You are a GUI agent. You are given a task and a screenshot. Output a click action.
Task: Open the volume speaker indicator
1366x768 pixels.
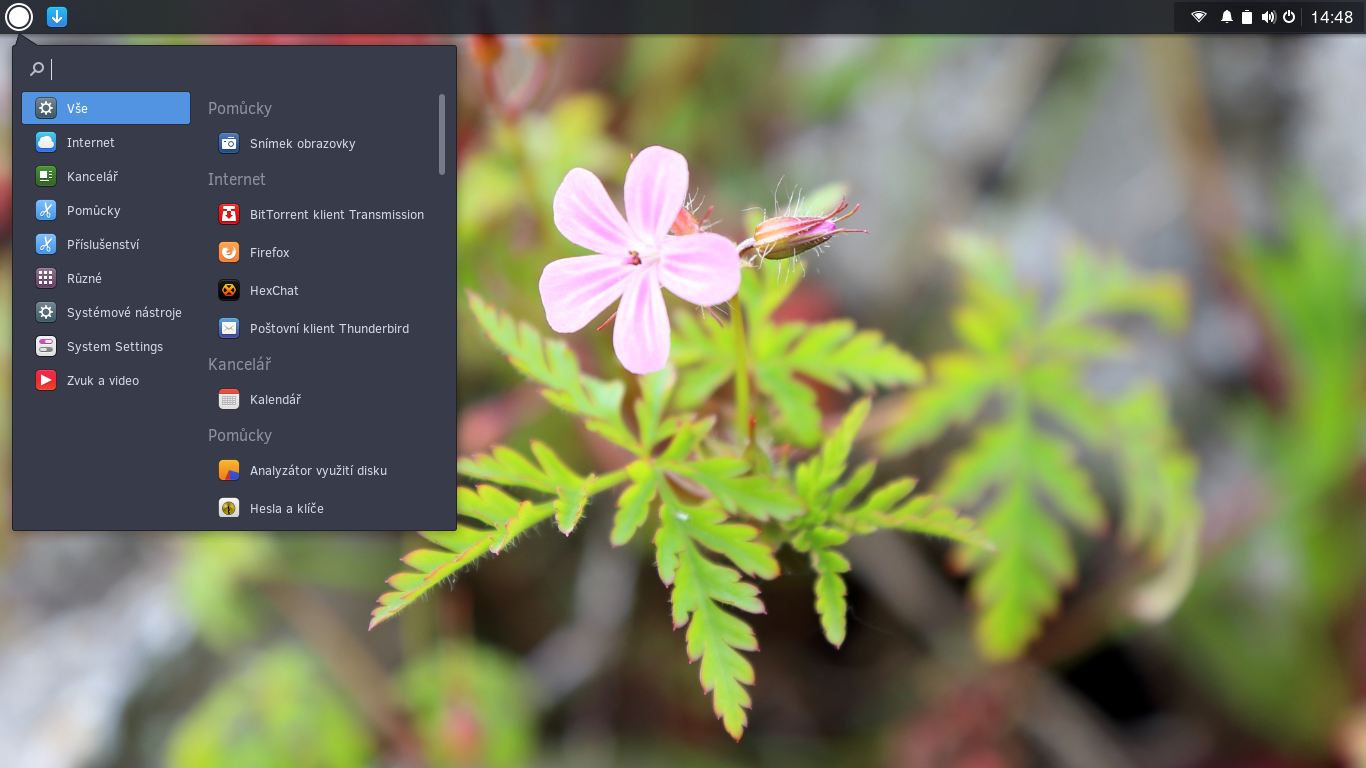[x=1268, y=17]
